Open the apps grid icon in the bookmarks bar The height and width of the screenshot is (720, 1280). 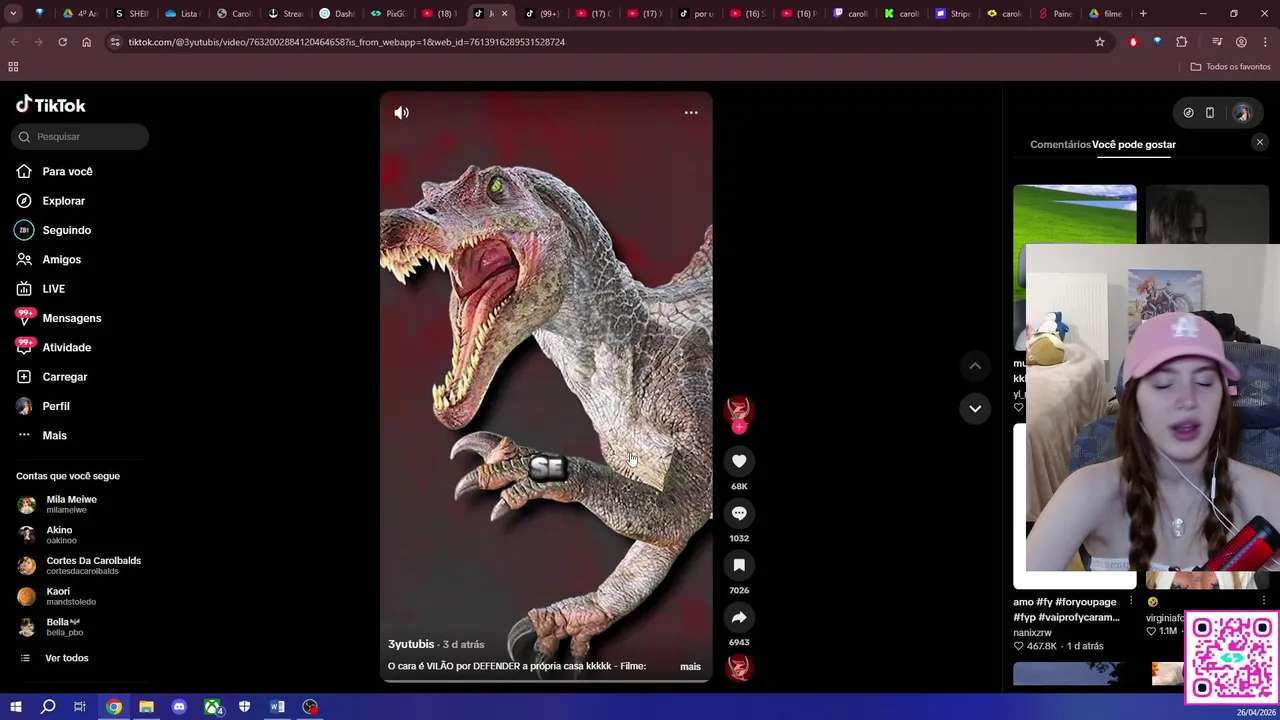13,67
